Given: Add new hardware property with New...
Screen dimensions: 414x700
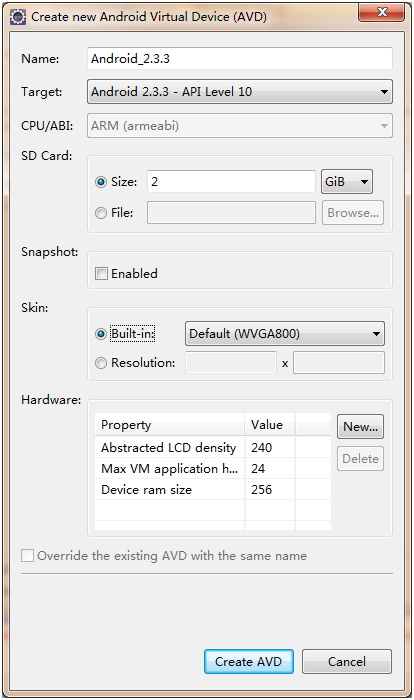Looking at the screenshot, I should [x=360, y=427].
